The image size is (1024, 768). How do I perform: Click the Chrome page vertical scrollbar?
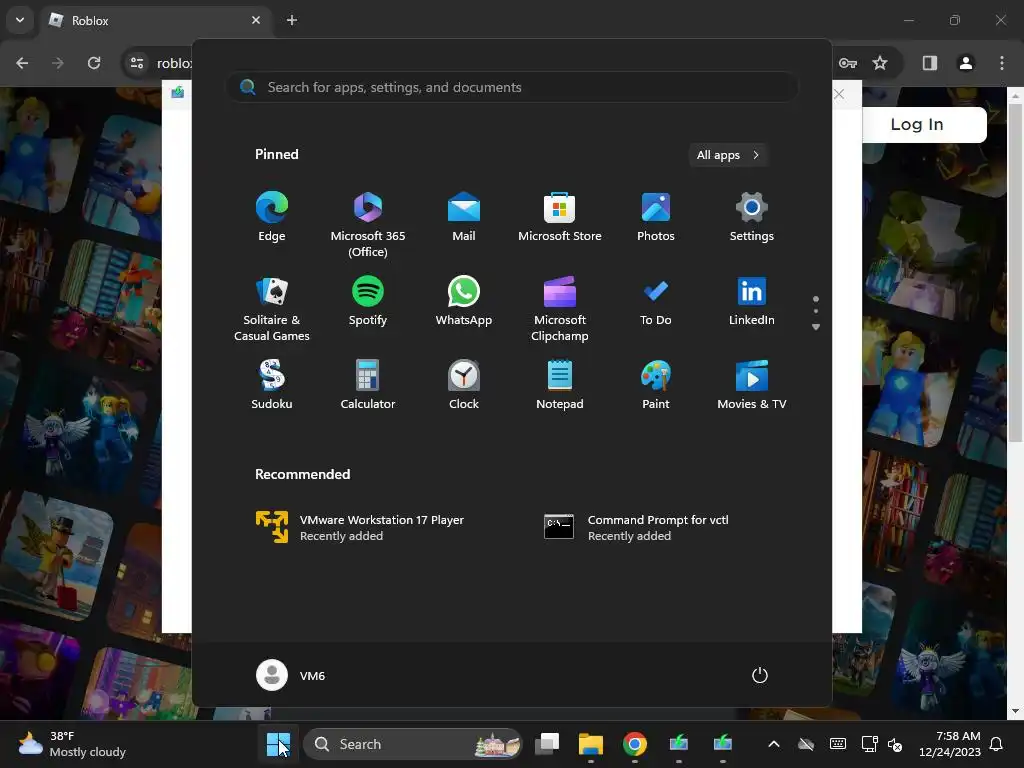tap(1015, 273)
